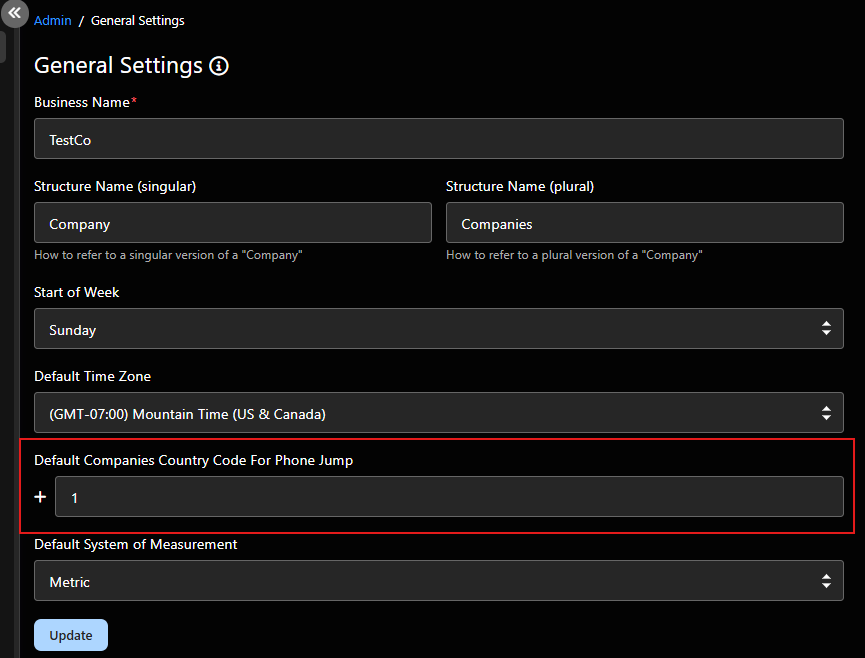Focus the Business Name field TestCo
The height and width of the screenshot is (658, 865).
439,138
